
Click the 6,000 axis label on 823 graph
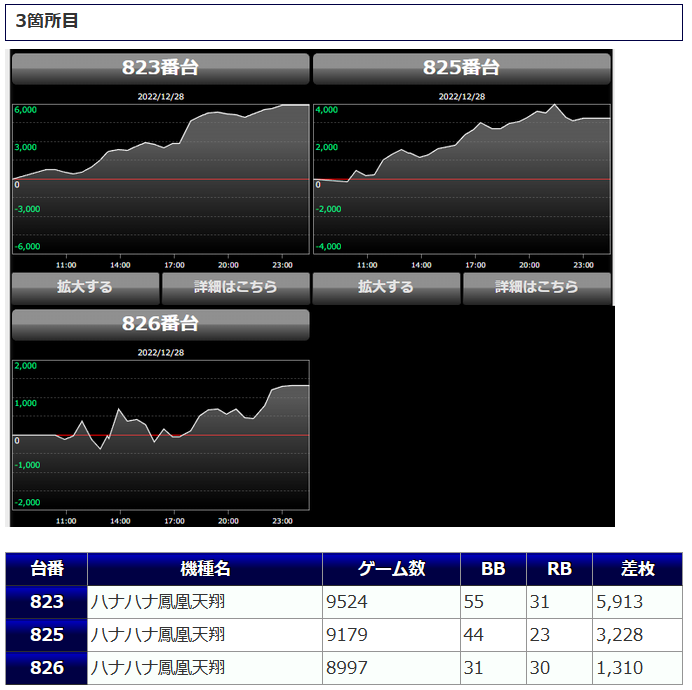pyautogui.click(x=26, y=110)
